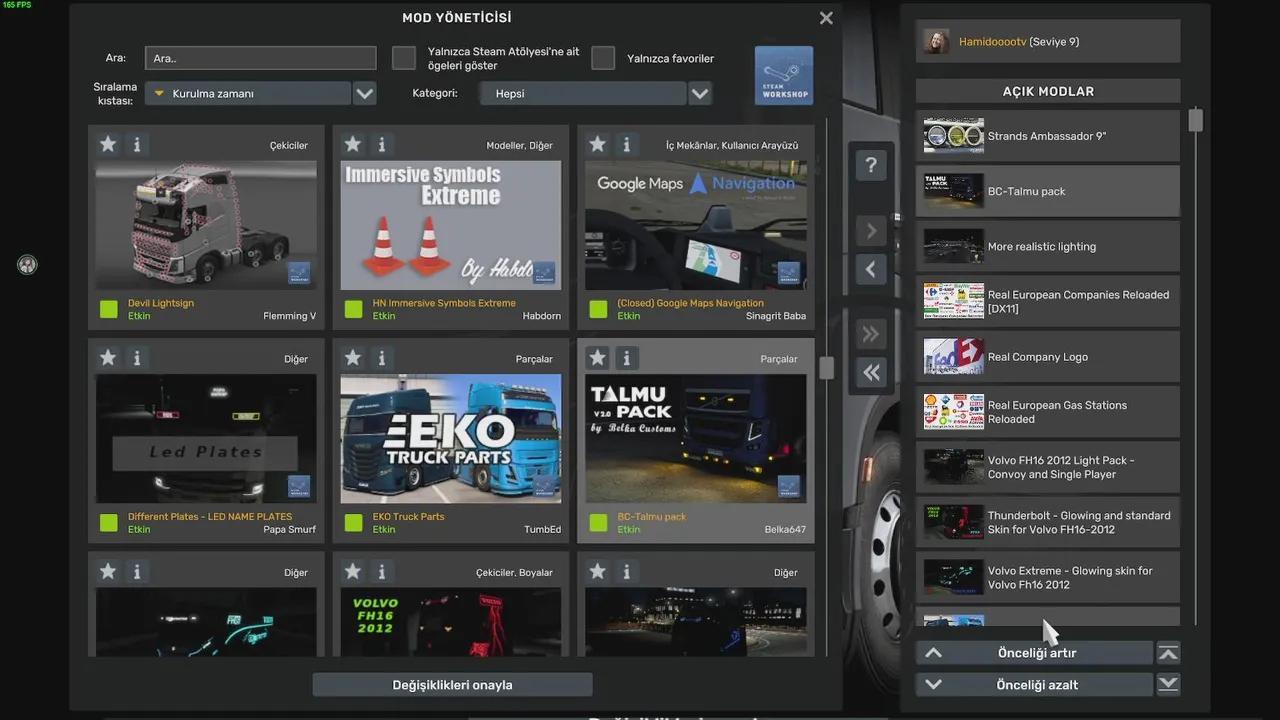Toggle Different Plates active green box

[x=109, y=522]
